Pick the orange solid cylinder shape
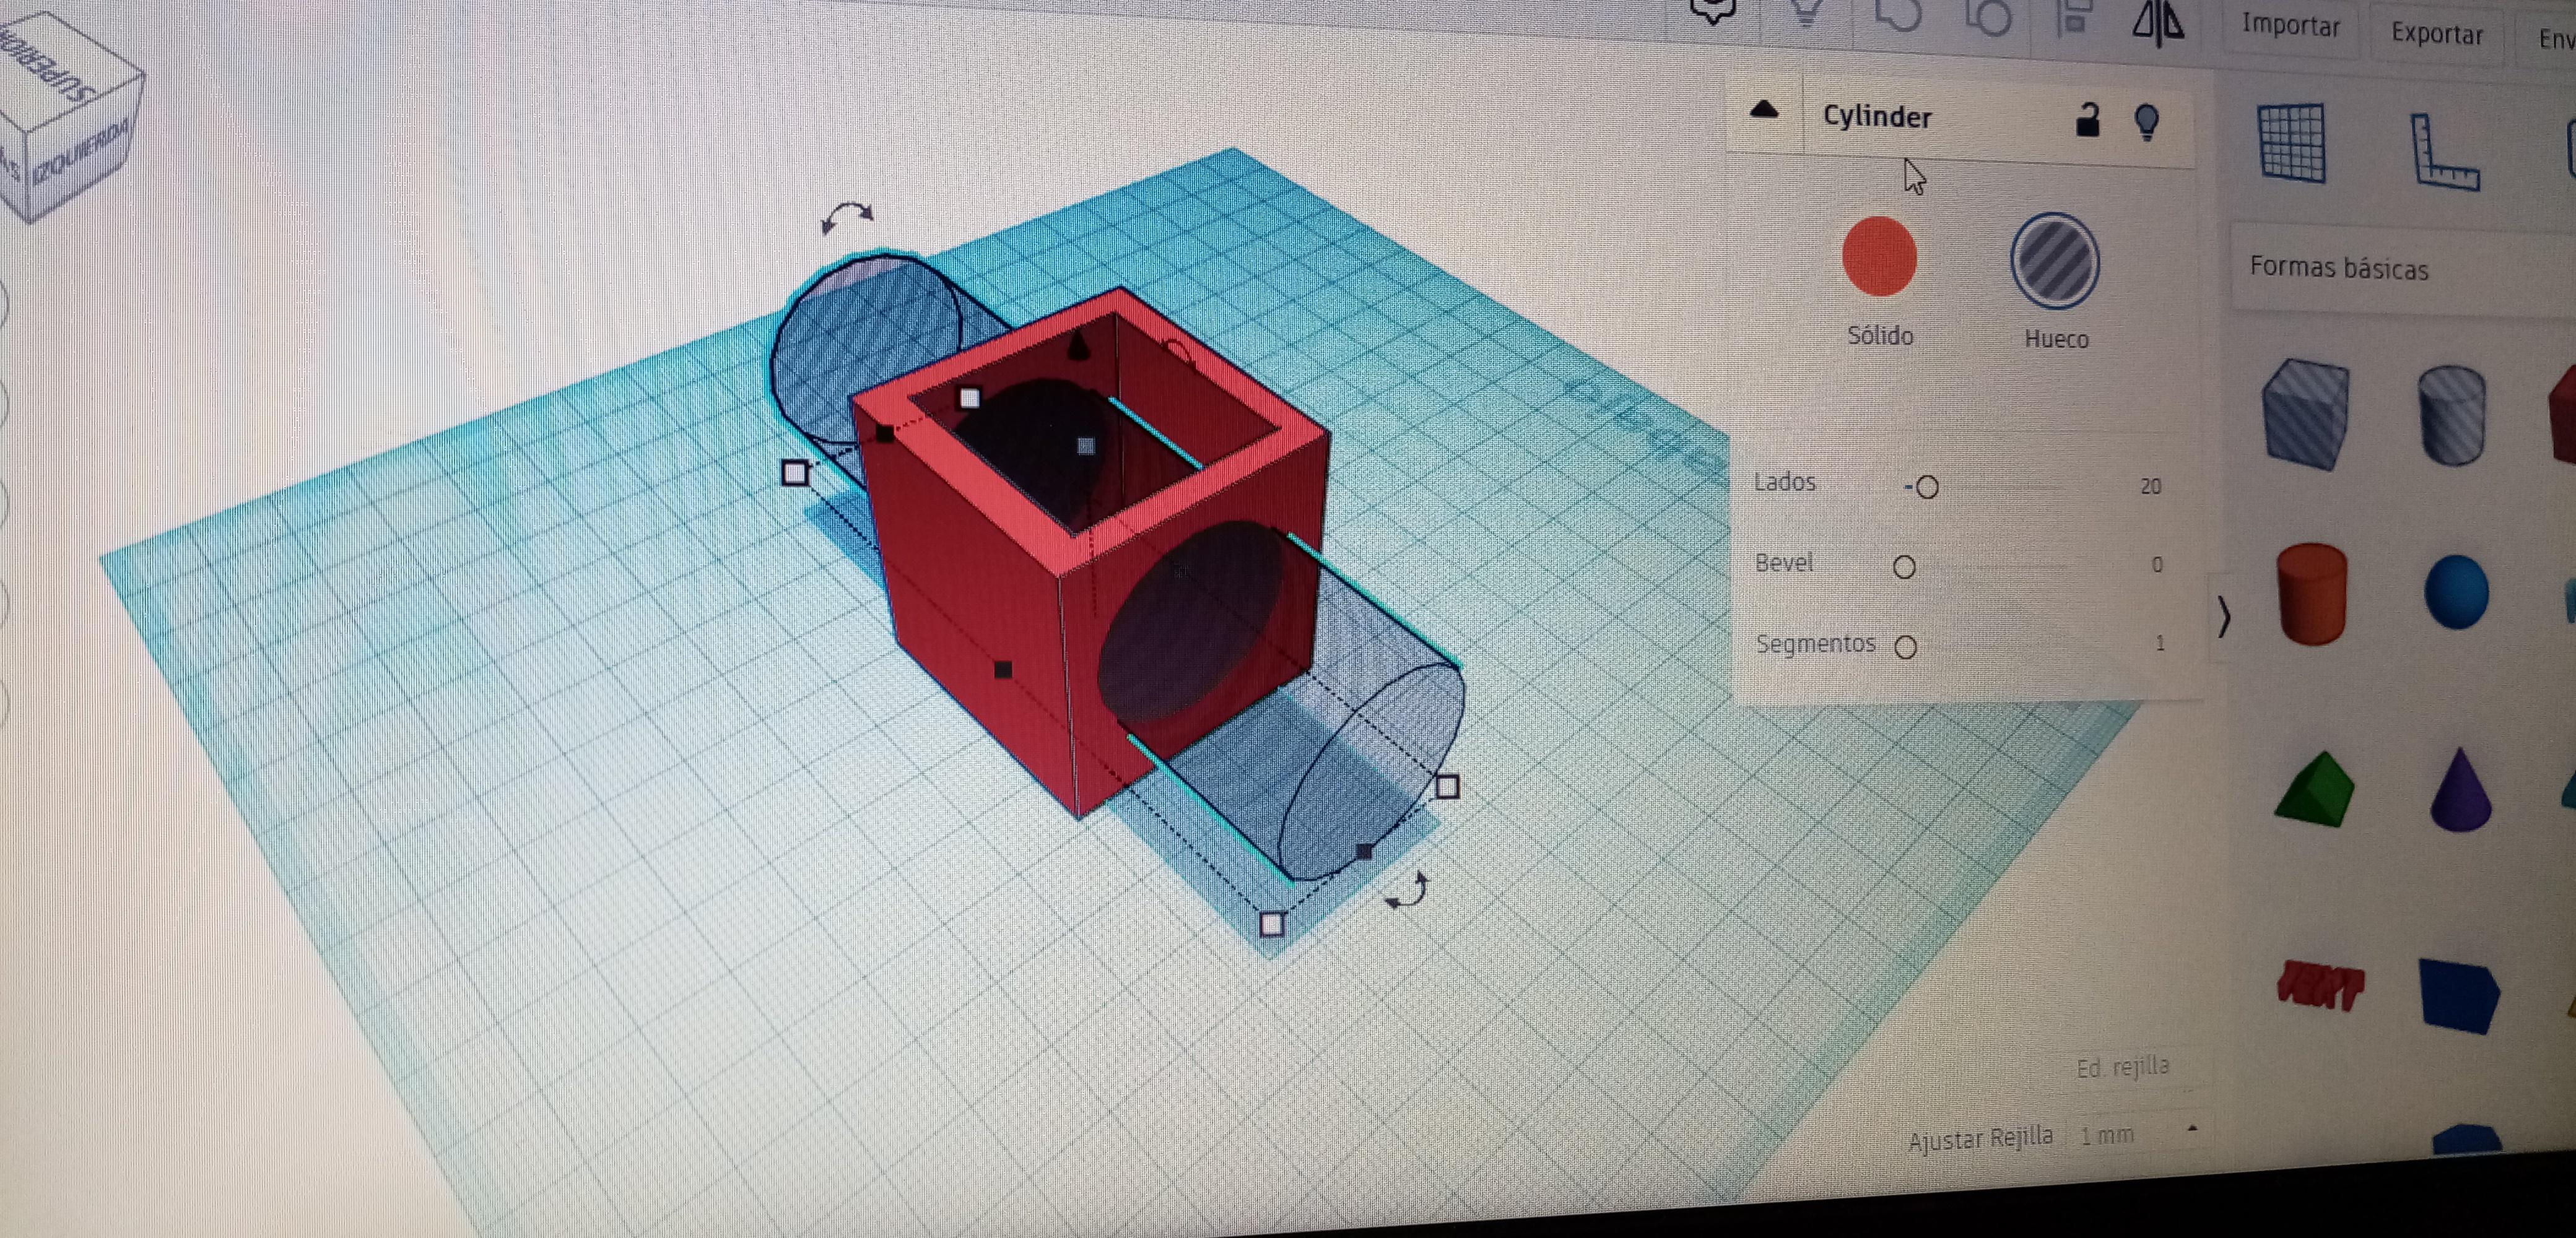Viewport: 2576px width, 1238px height. pos(2312,594)
